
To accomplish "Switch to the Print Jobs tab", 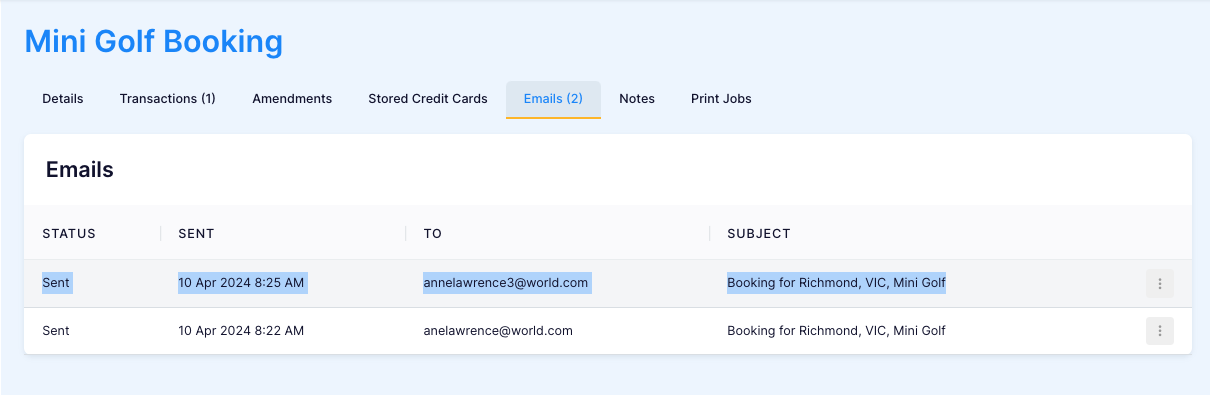I will tap(721, 99).
